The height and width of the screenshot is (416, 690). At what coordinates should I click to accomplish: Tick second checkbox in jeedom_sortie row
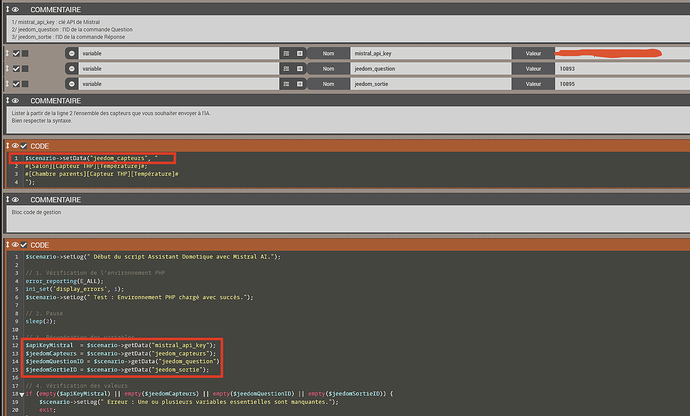(25, 84)
